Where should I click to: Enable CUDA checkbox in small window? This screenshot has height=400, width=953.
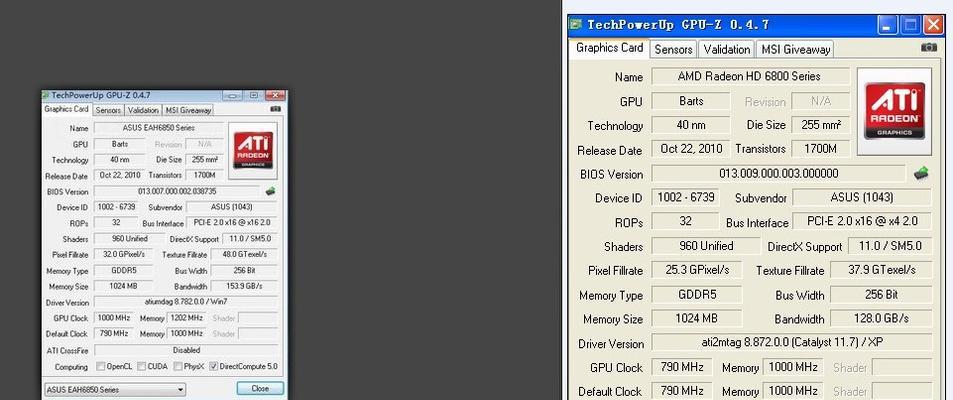coord(141,366)
